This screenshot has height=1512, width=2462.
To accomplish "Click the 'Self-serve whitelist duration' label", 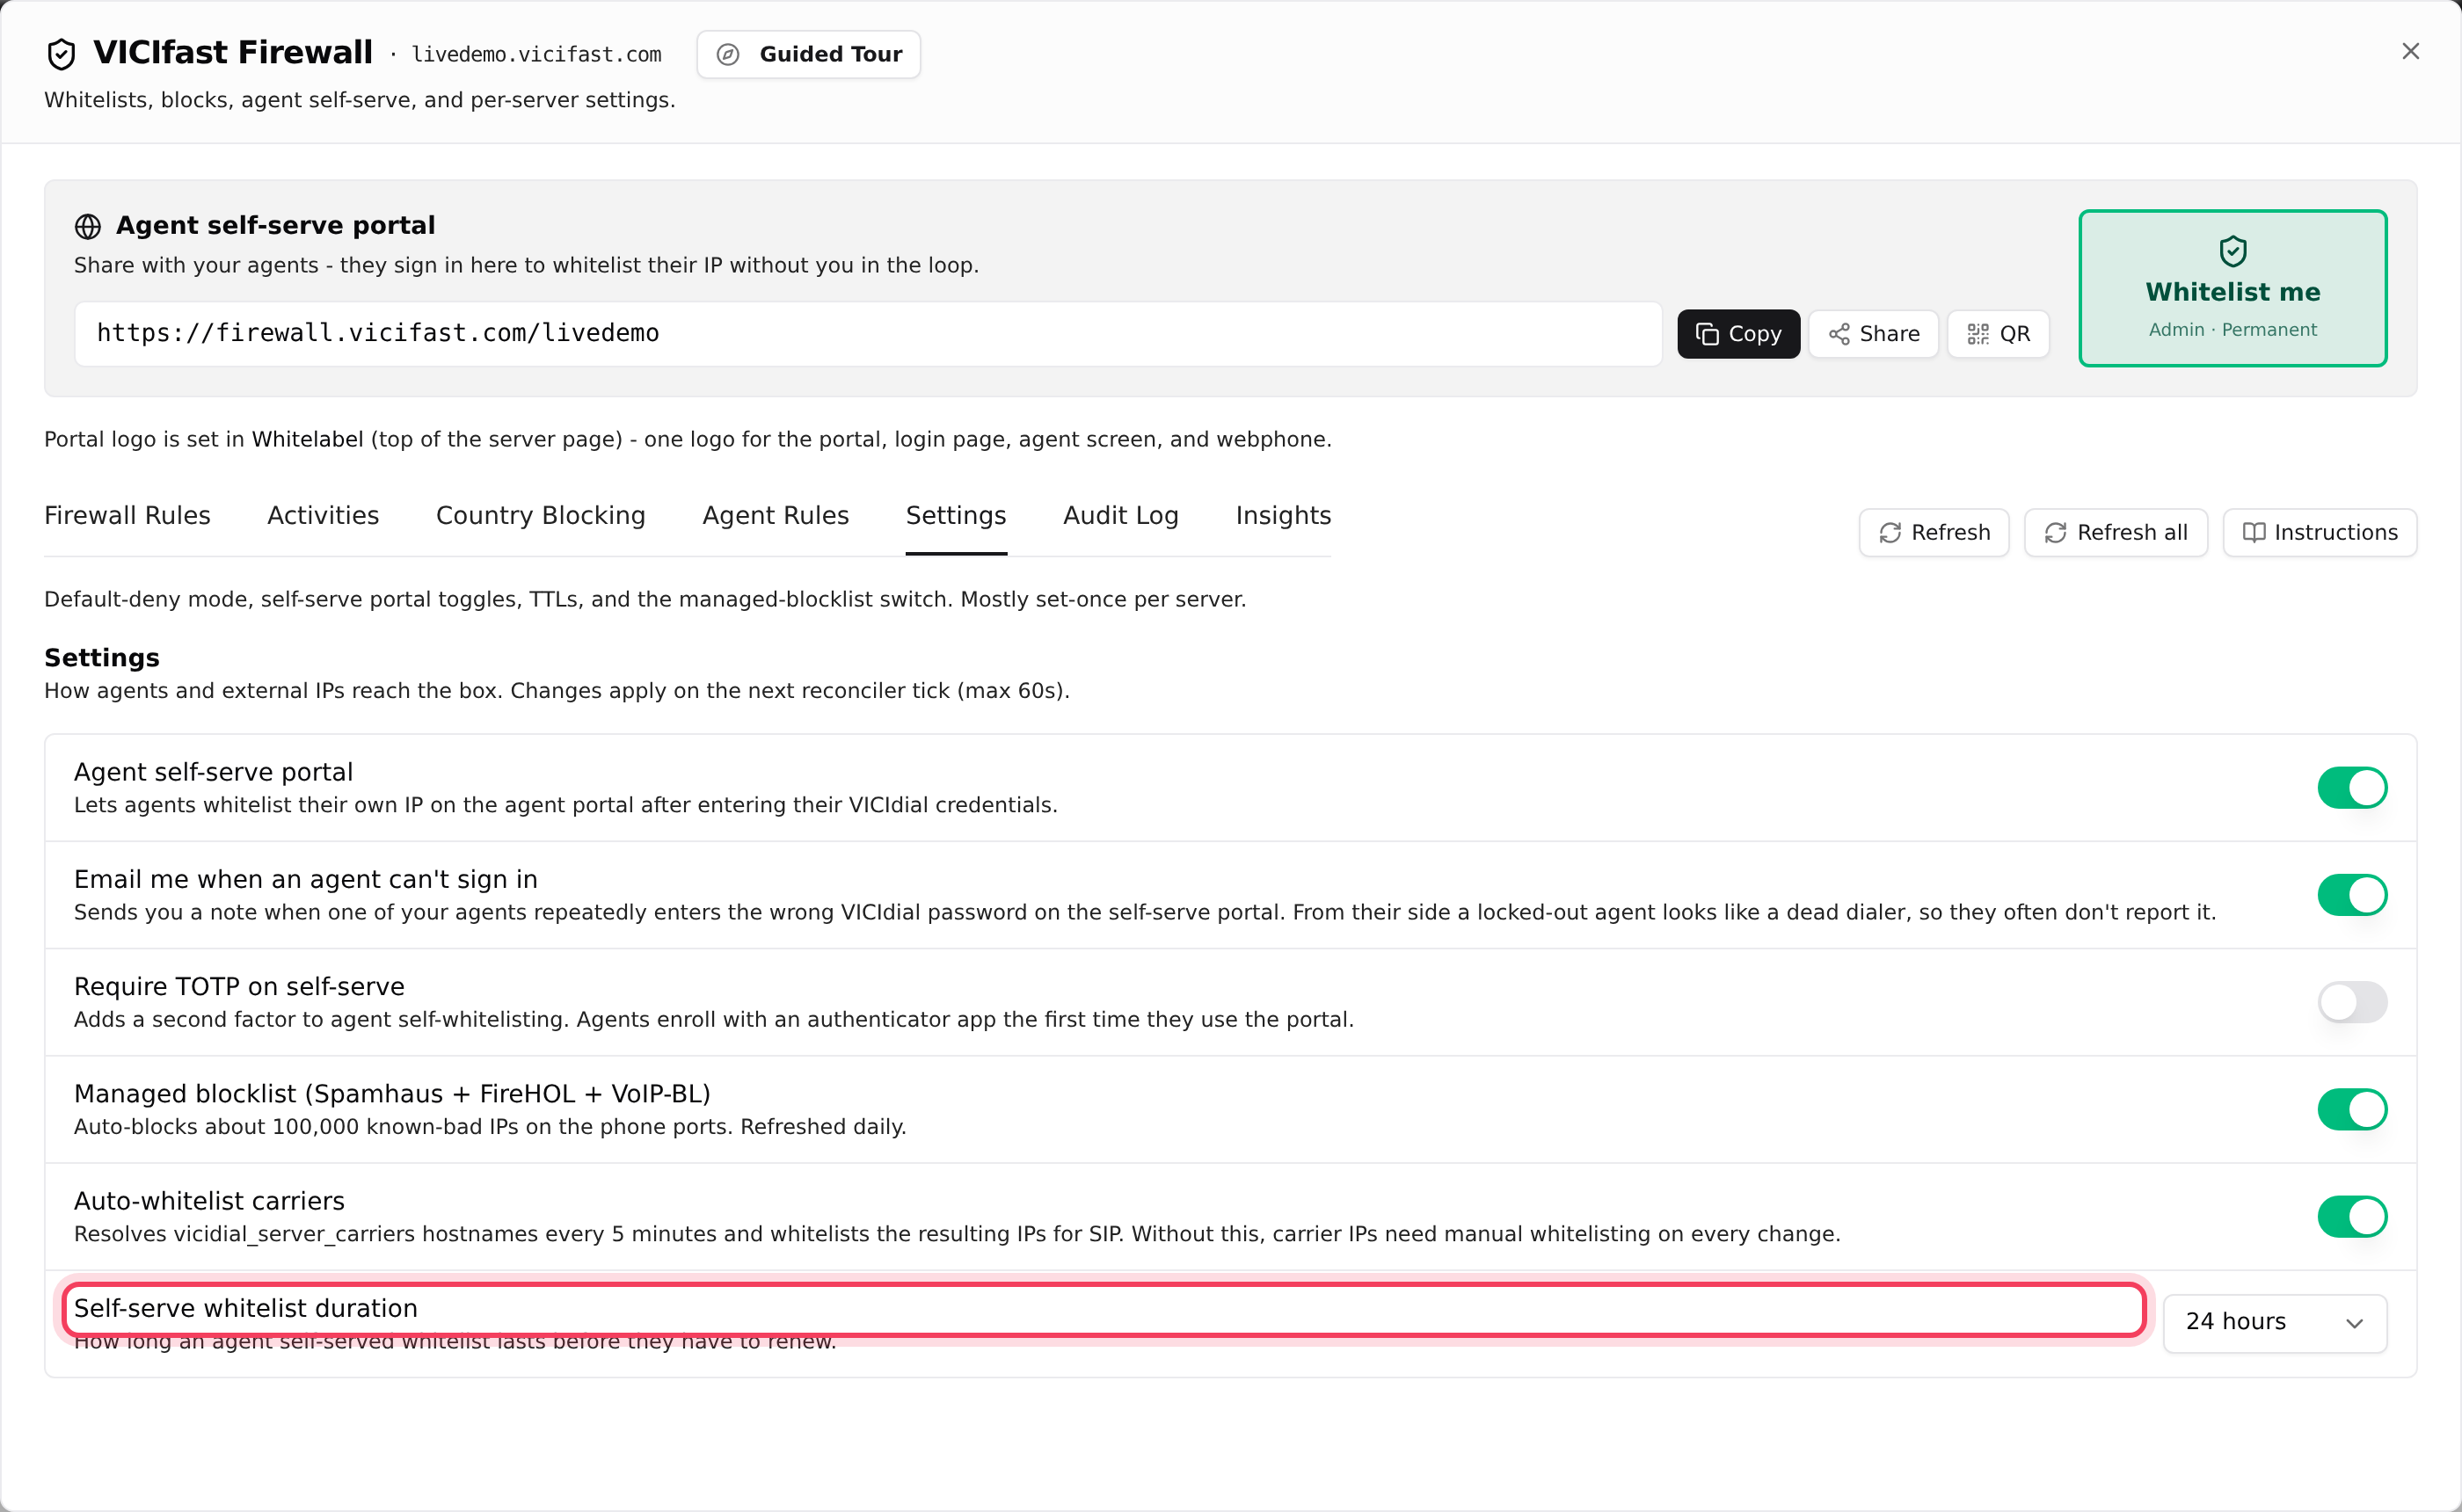I will 245,1309.
